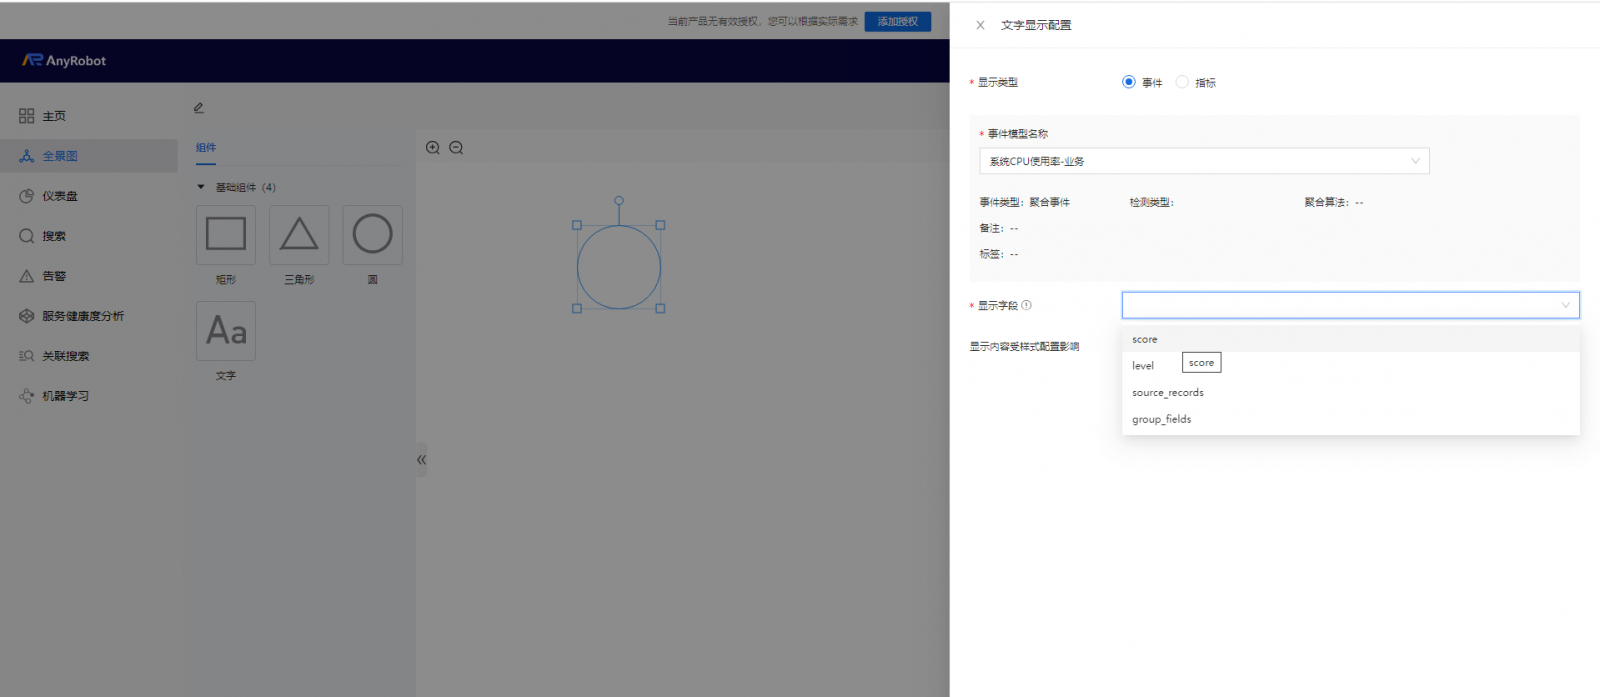Choose group_fields from the field list

(x=1351, y=420)
